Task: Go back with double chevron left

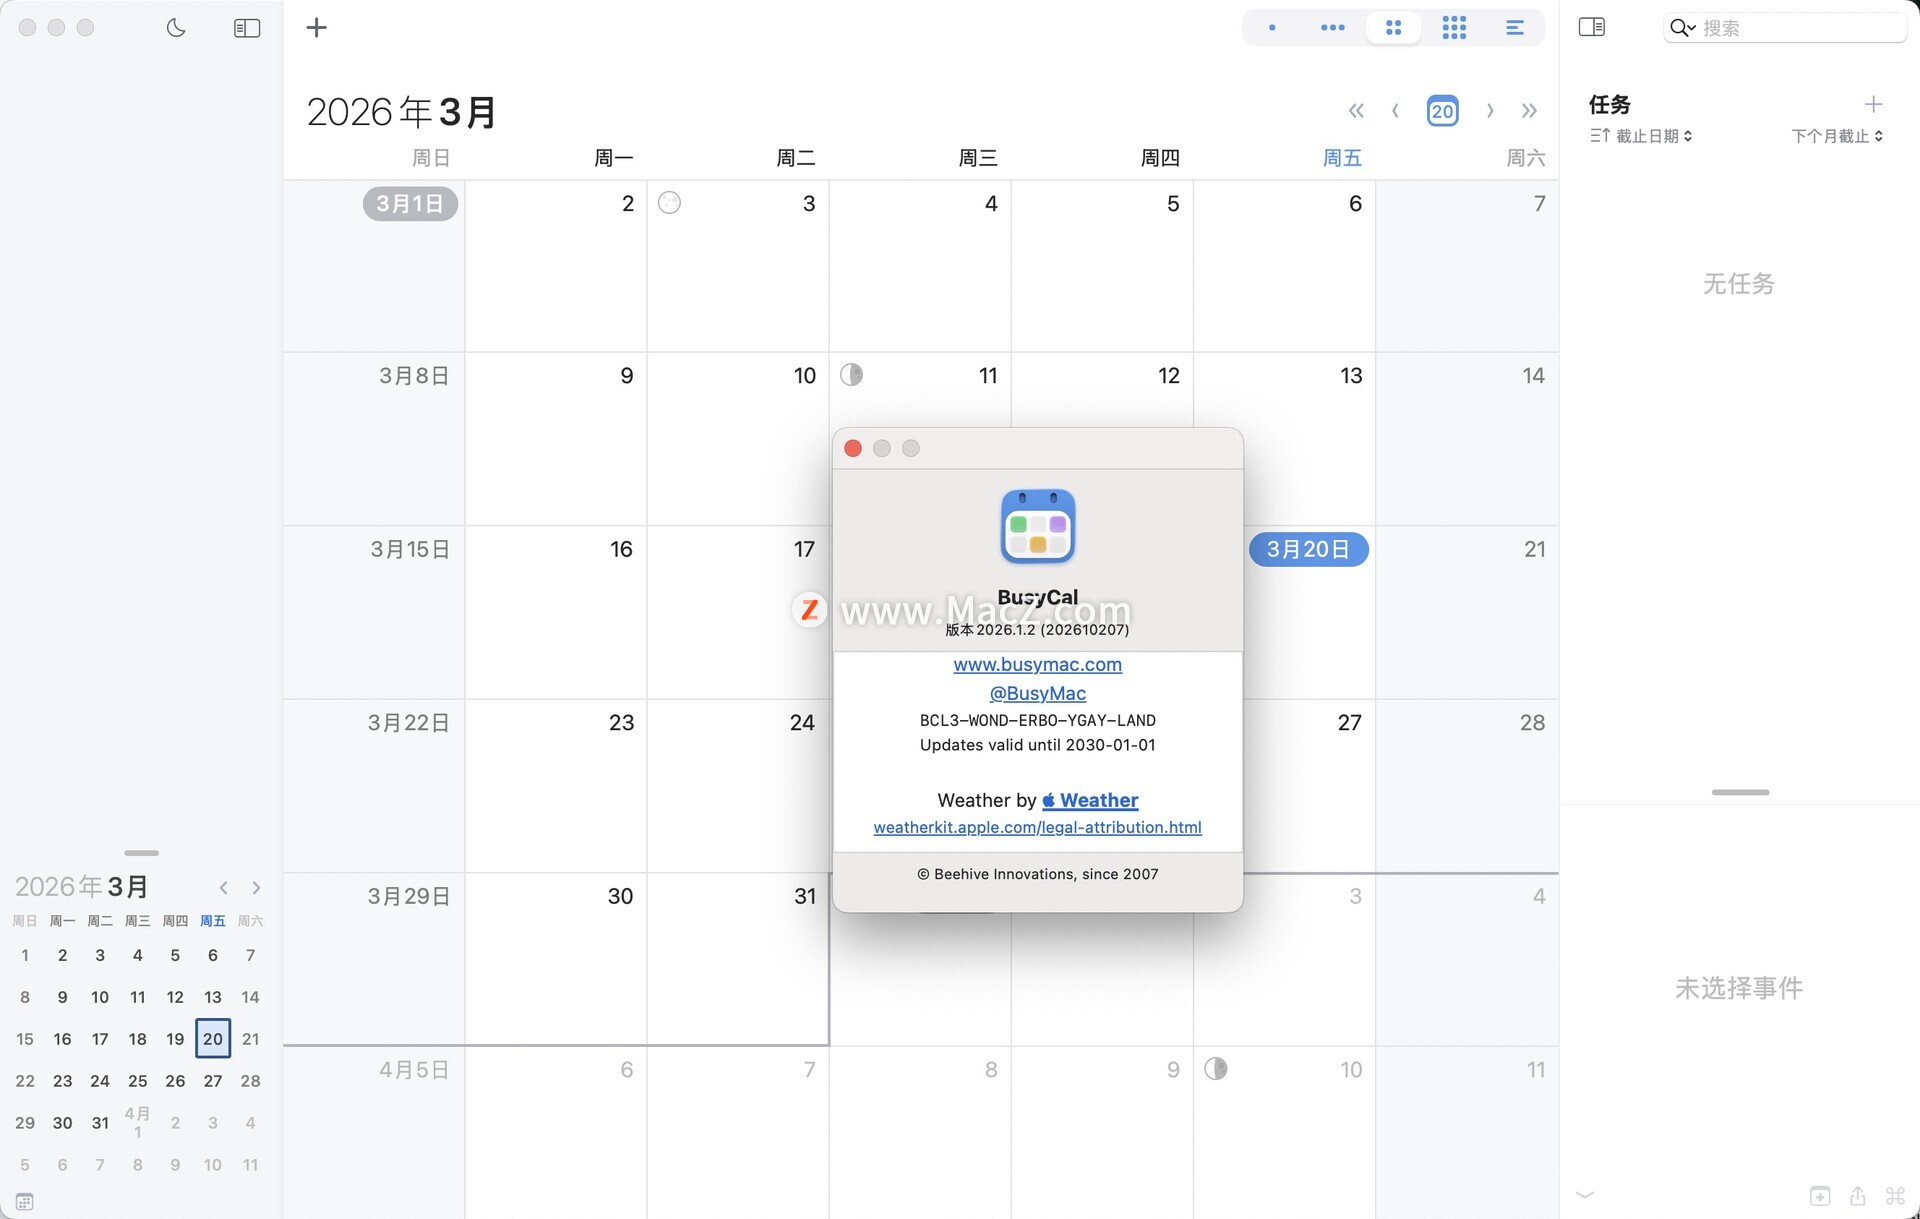Action: 1356,111
